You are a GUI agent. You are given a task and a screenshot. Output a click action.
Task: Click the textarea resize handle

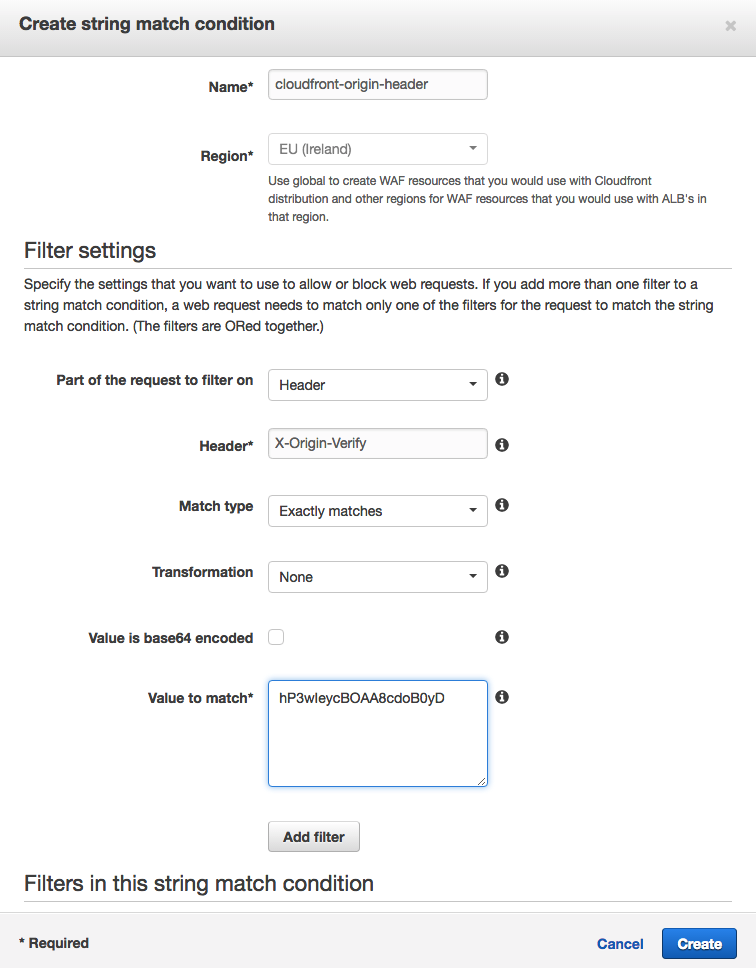tap(481, 781)
